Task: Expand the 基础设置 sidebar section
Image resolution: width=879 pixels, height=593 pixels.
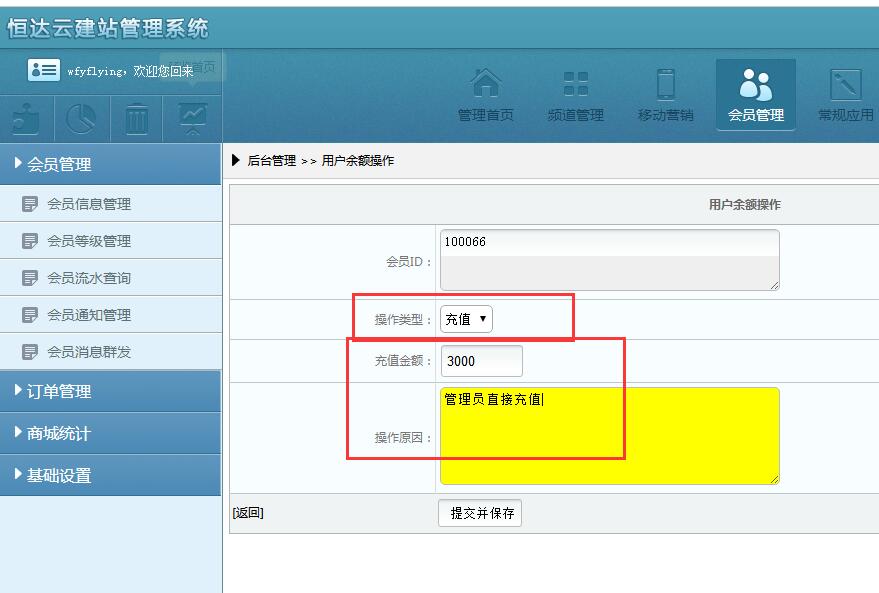Action: 110,475
